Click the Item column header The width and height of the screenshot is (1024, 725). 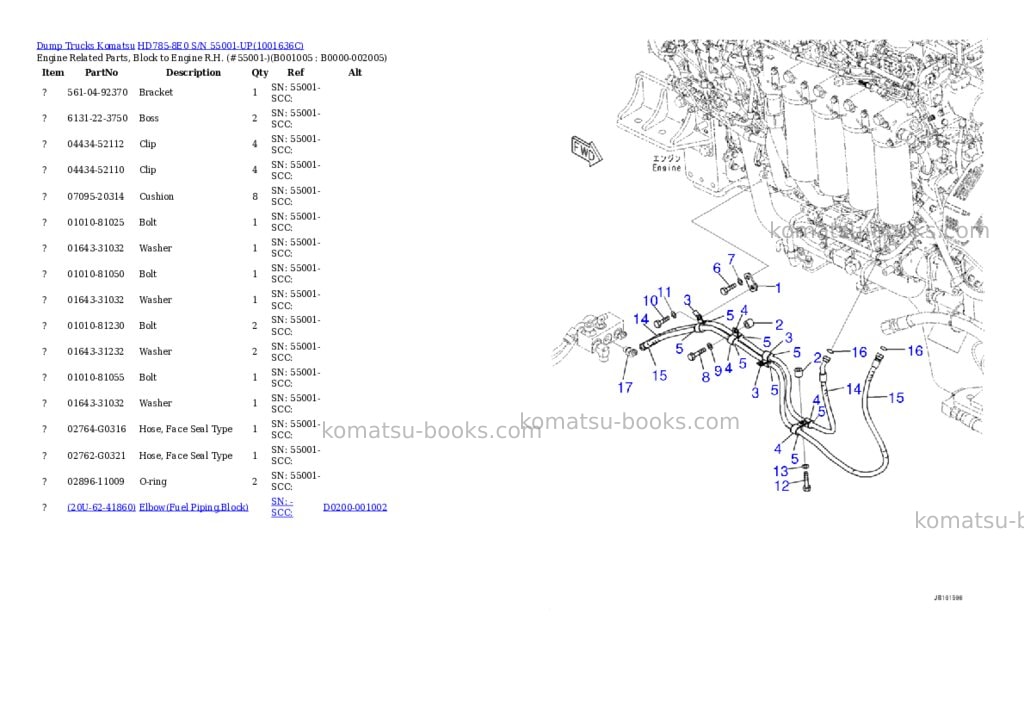click(53, 72)
